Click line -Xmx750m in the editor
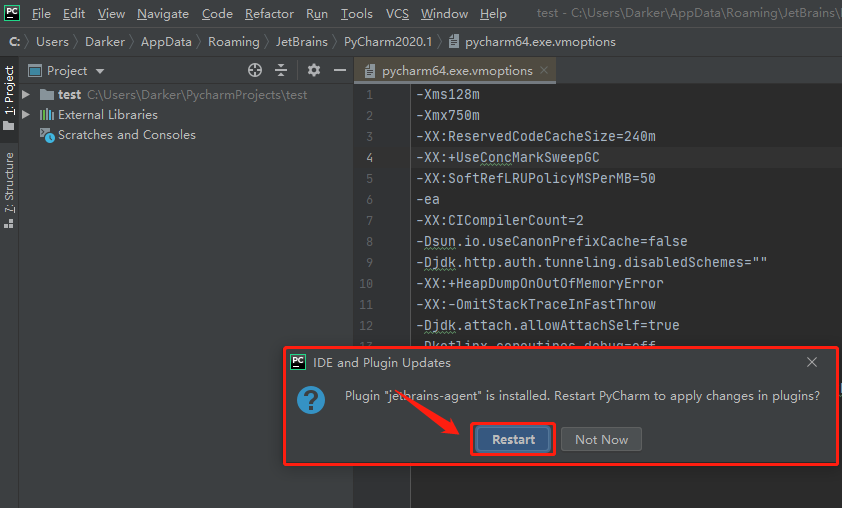This screenshot has width=842, height=508. click(x=448, y=115)
